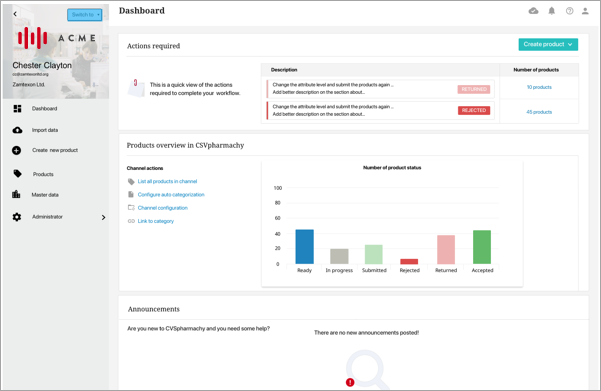Click the Master data icon
Image resolution: width=601 pixels, height=391 pixels.
16,194
